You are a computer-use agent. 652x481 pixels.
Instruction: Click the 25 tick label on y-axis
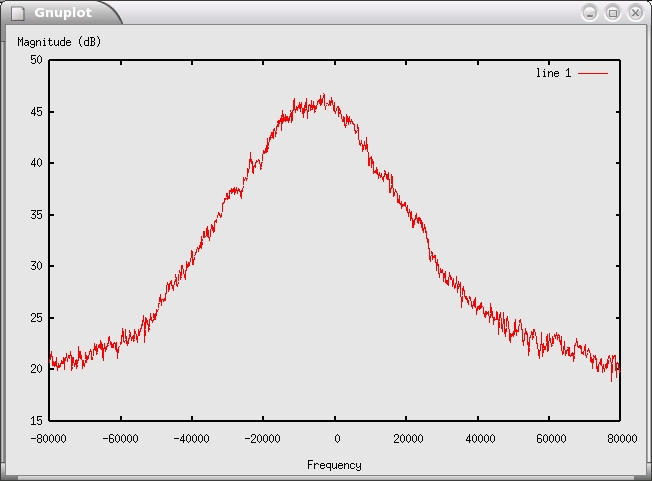tap(36, 318)
